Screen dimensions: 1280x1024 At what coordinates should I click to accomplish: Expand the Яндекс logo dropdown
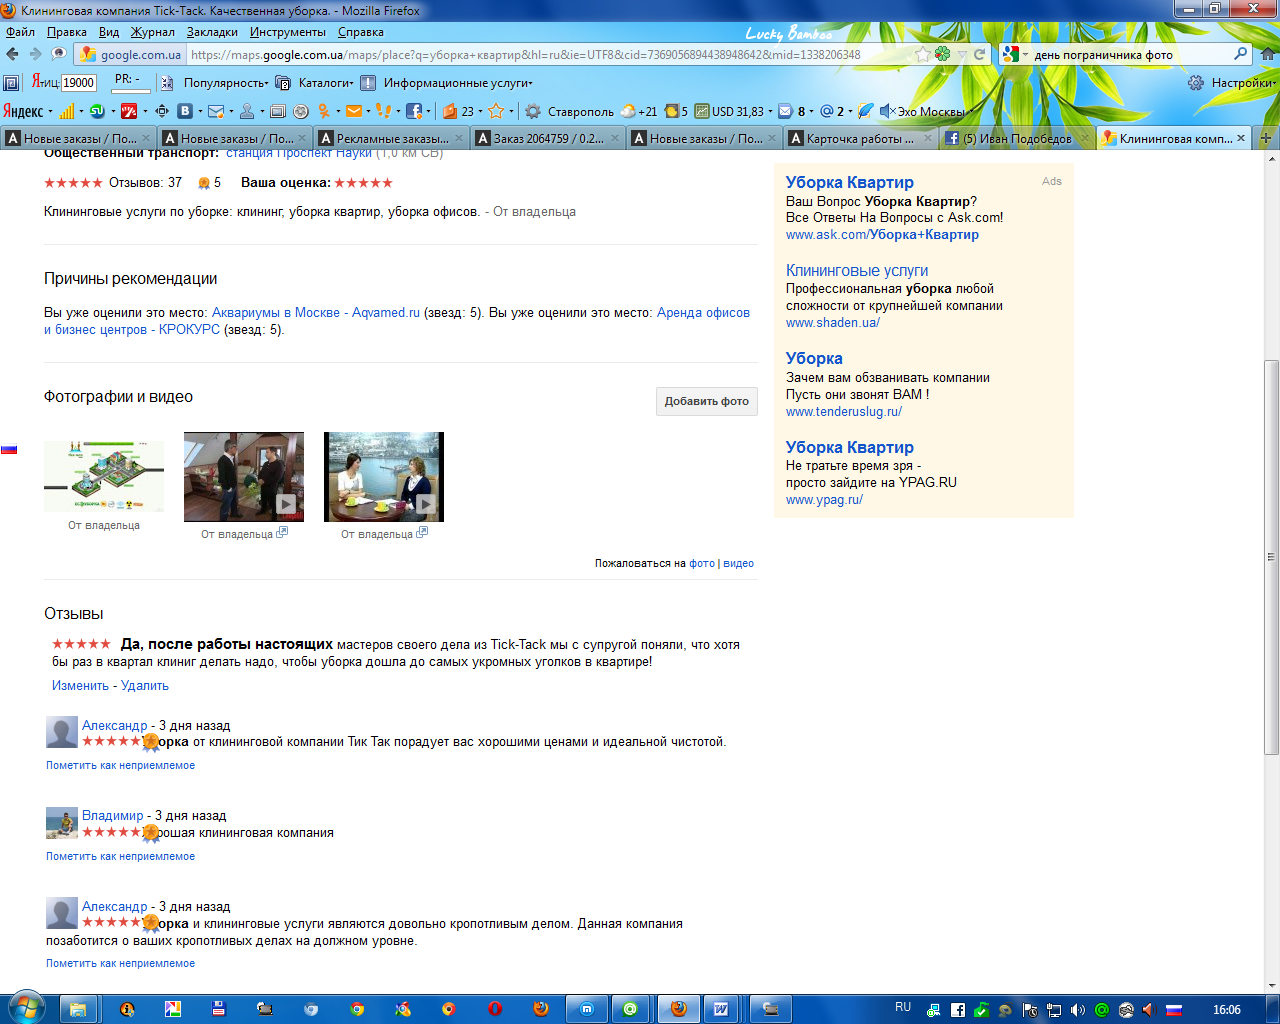(x=49, y=112)
